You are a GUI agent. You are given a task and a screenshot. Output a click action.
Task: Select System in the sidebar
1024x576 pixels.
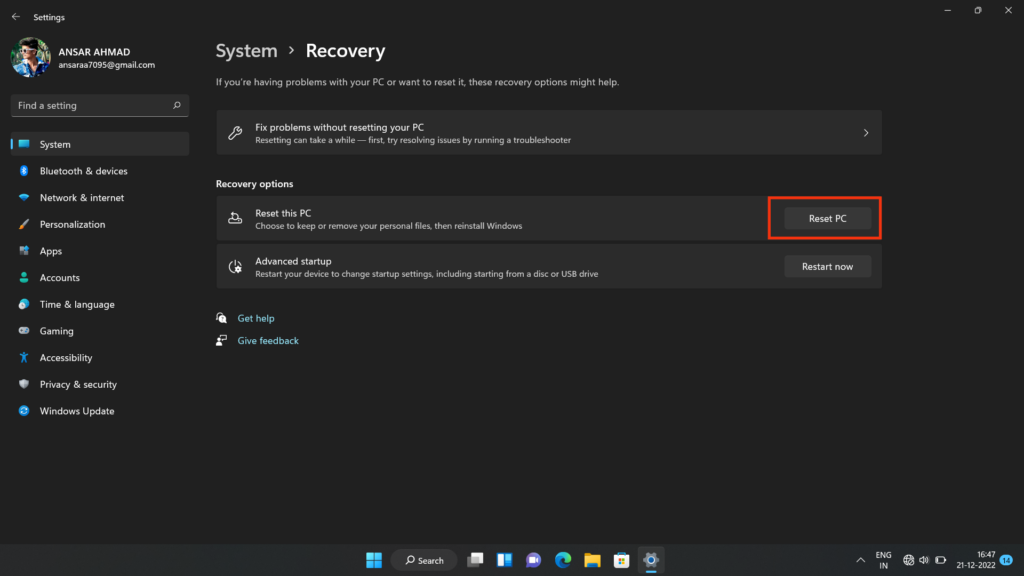[100, 144]
